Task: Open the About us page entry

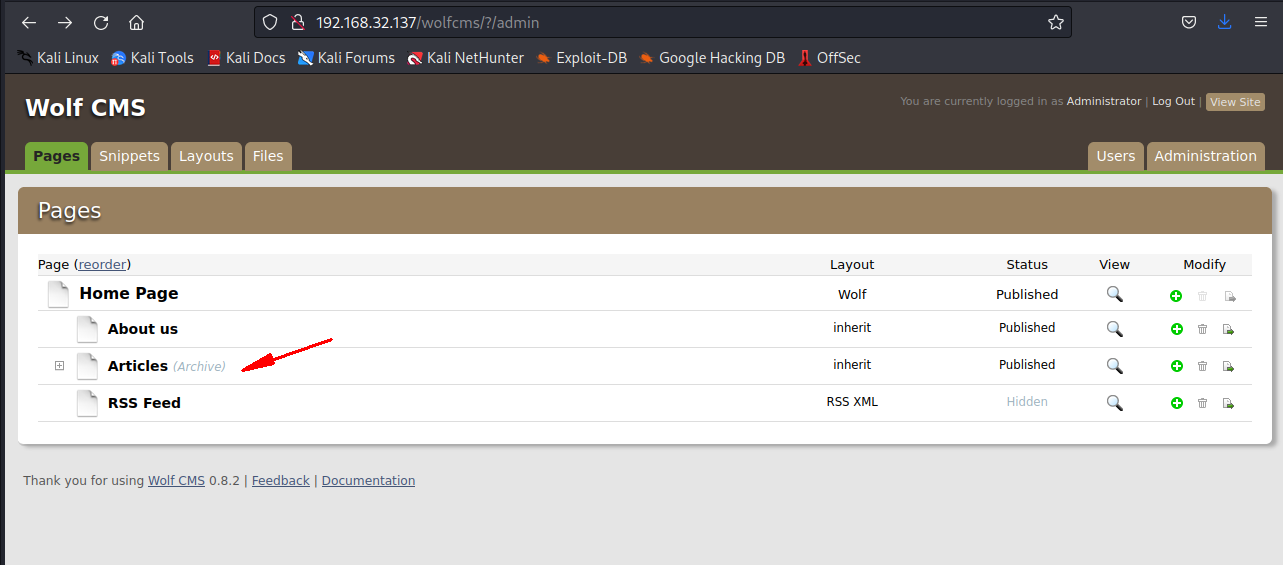Action: point(143,329)
